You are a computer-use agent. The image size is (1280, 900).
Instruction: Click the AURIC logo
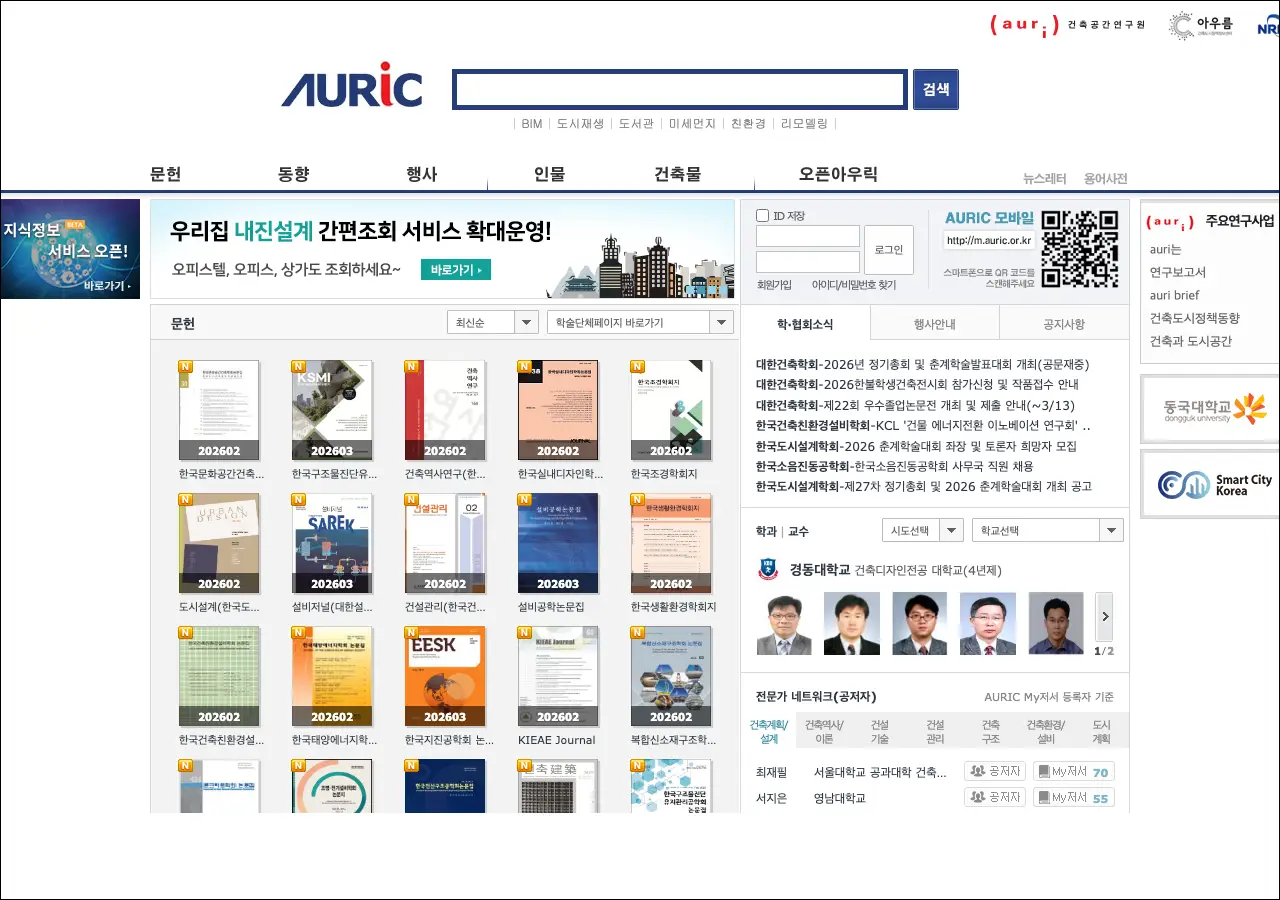click(x=352, y=88)
